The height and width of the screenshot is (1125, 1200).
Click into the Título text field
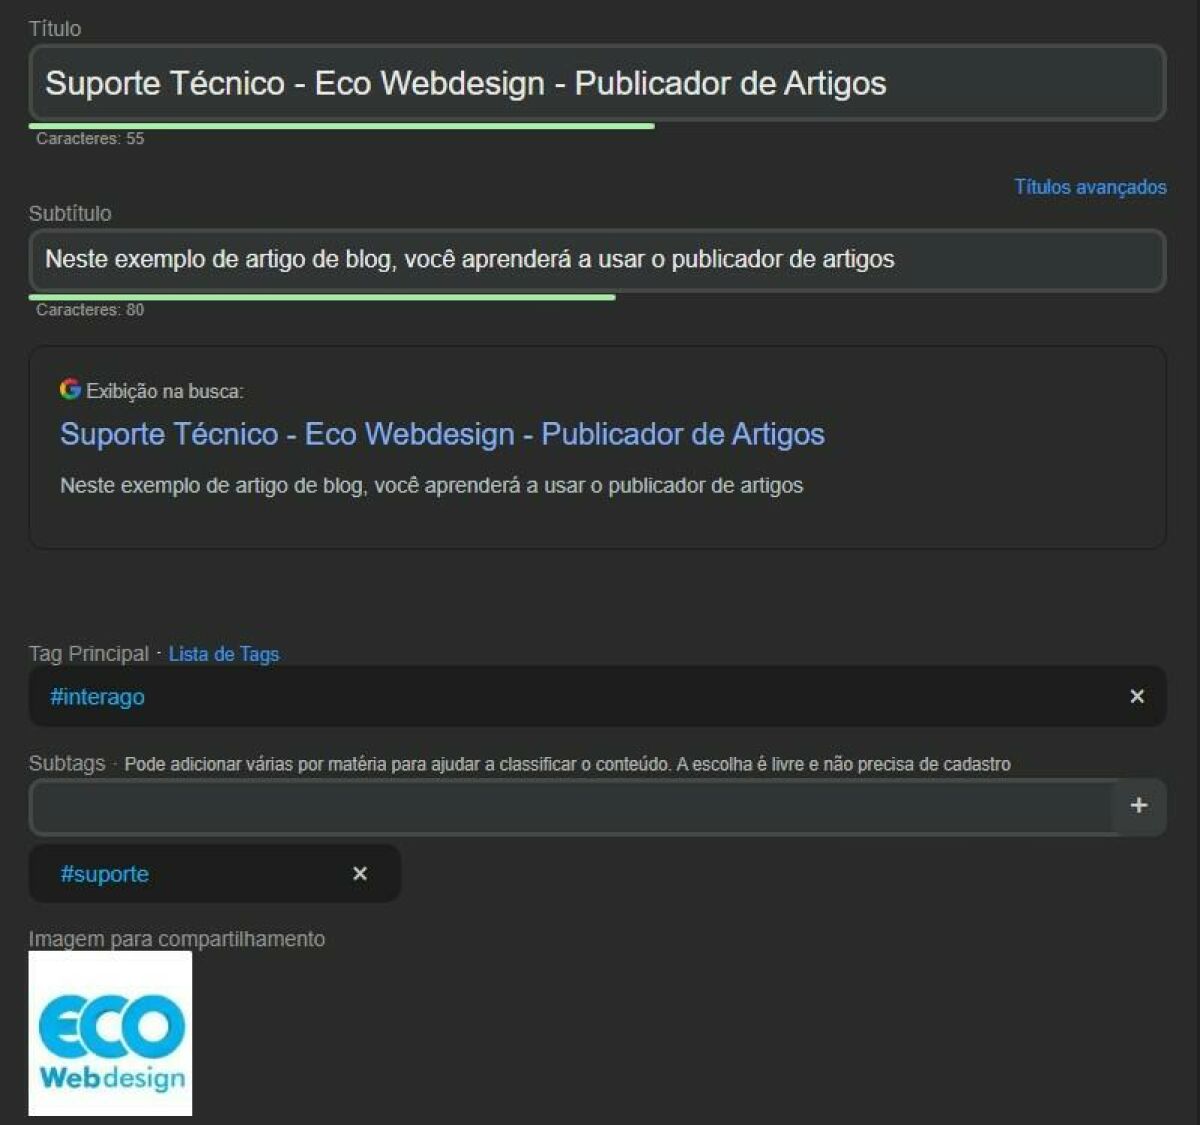click(597, 83)
